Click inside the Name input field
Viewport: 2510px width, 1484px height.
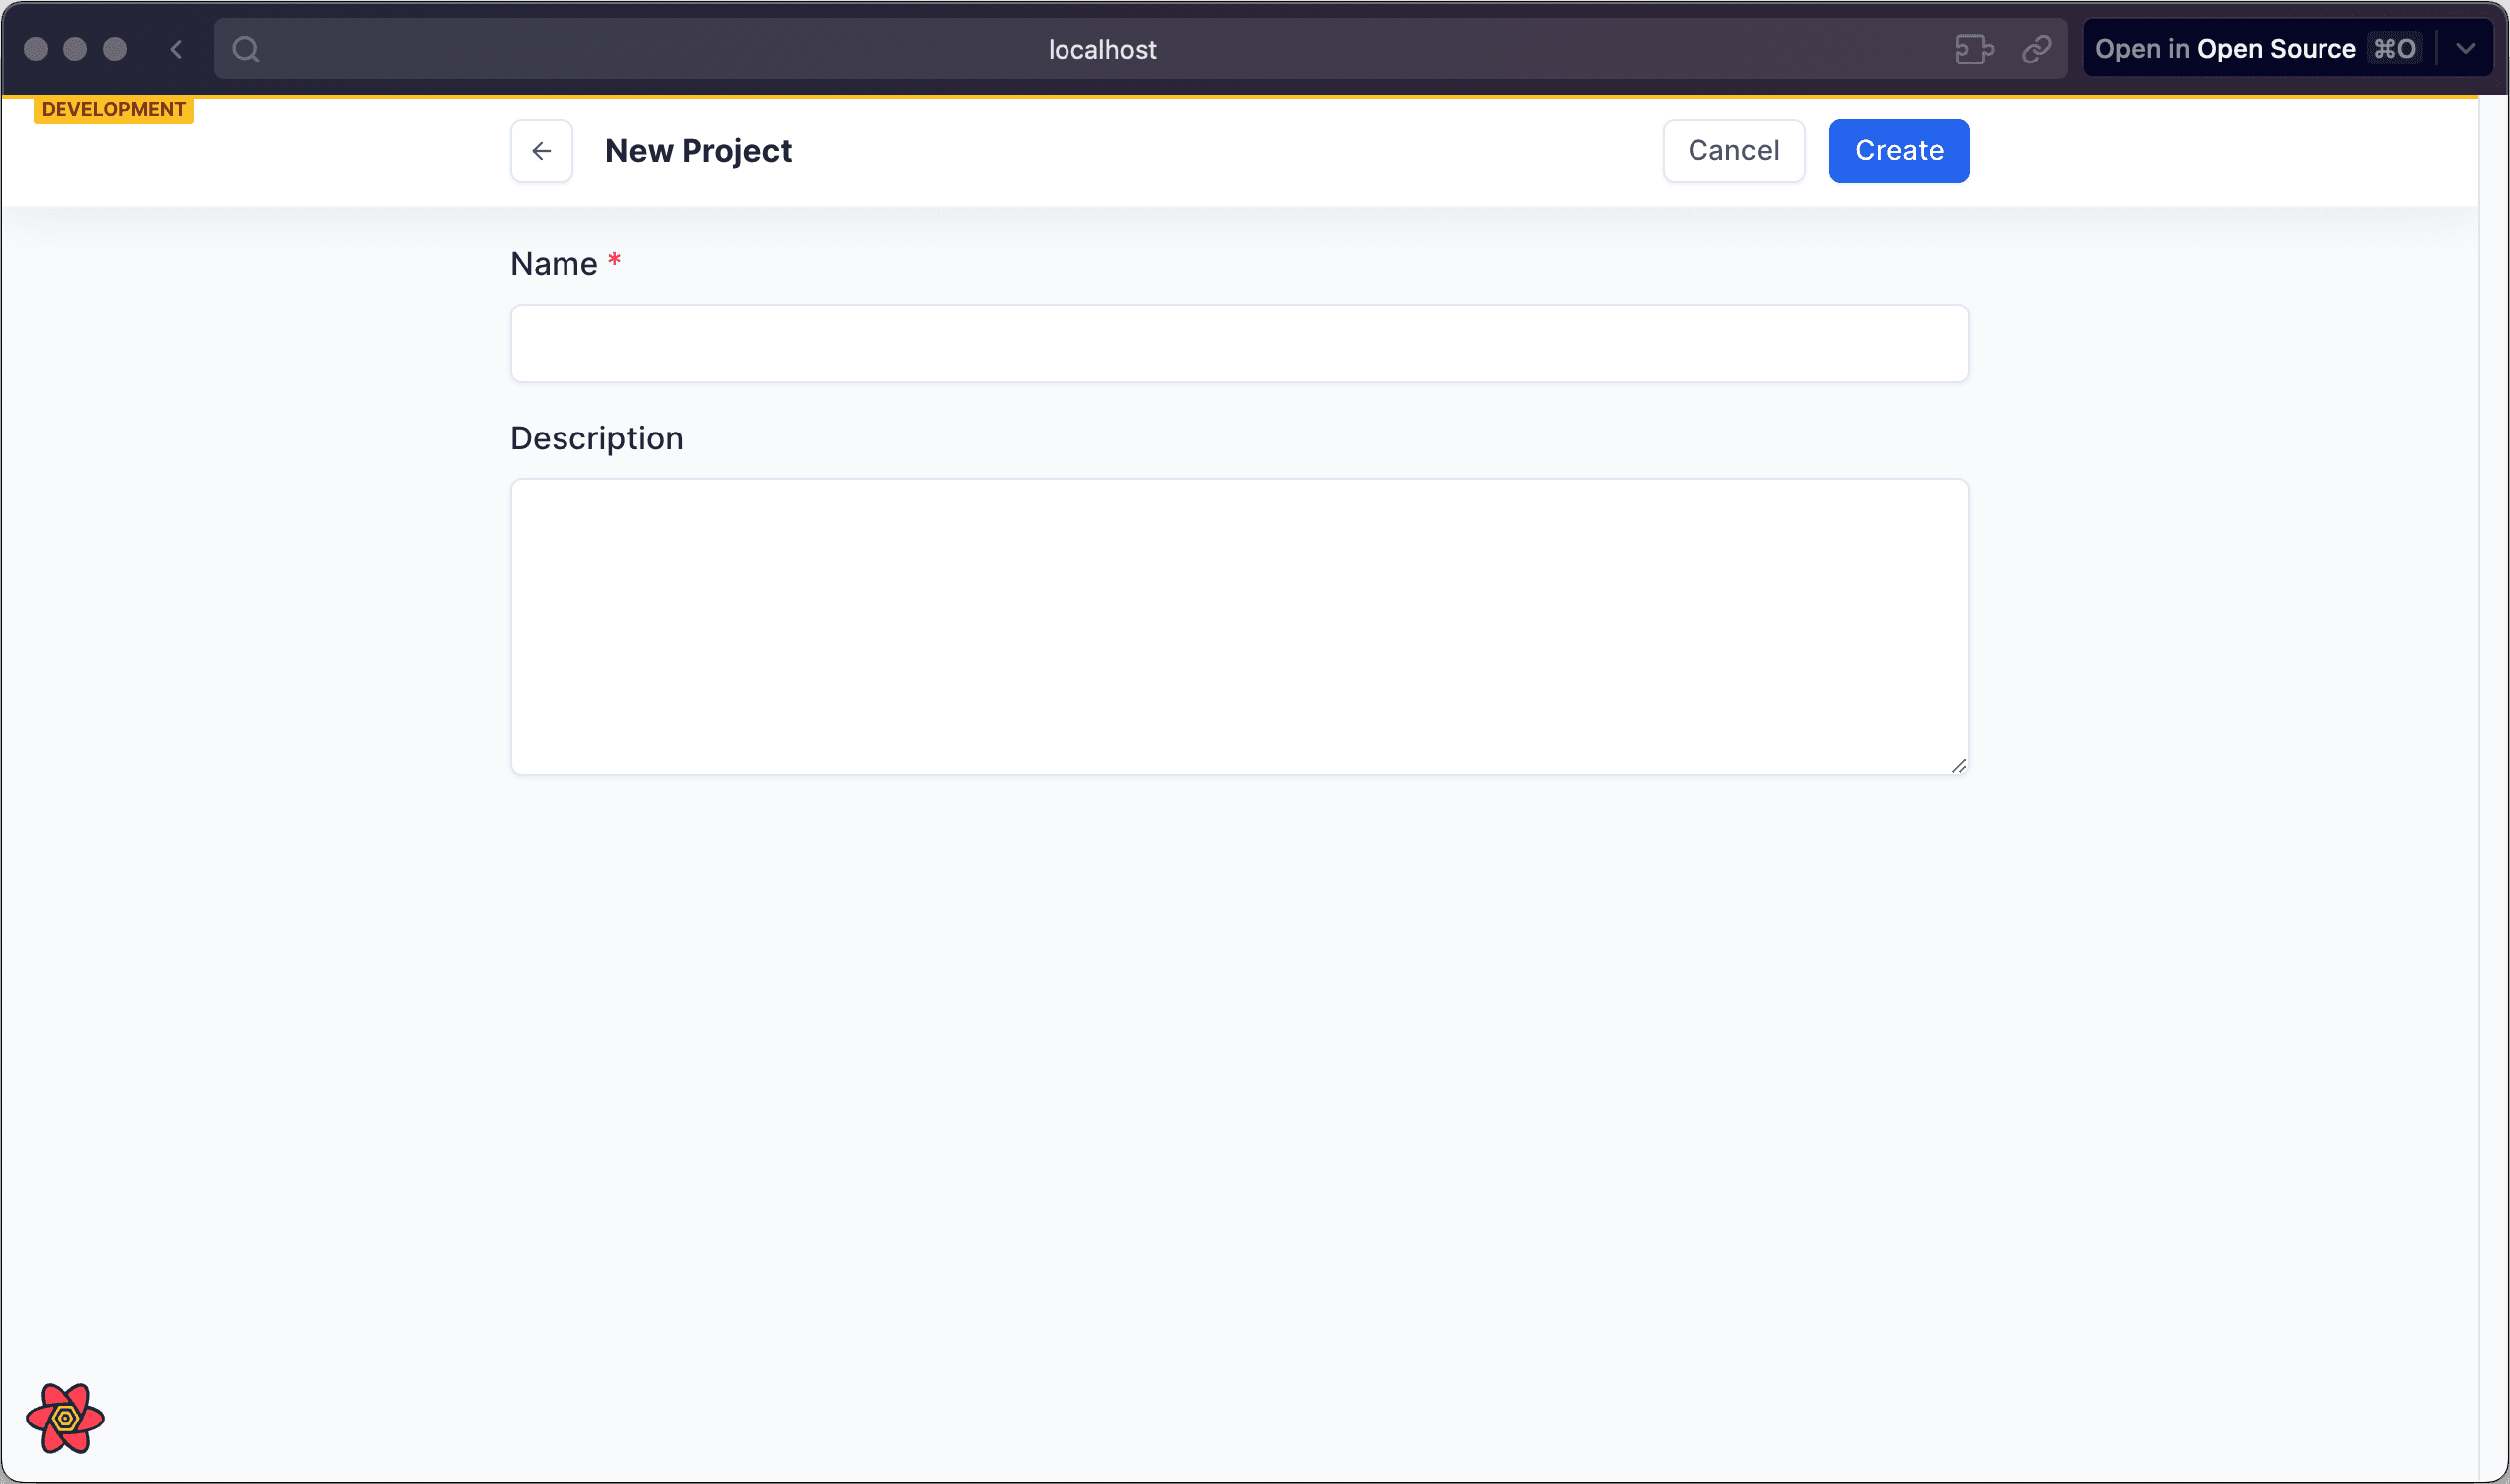coord(1239,342)
